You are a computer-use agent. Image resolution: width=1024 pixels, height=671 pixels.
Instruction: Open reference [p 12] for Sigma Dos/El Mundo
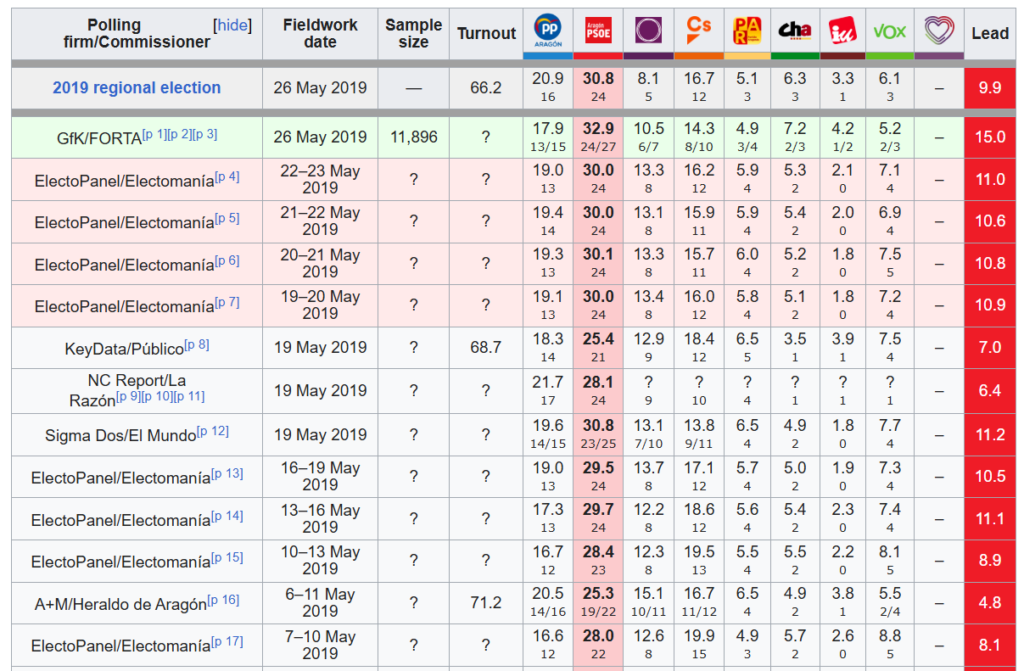(x=212, y=431)
